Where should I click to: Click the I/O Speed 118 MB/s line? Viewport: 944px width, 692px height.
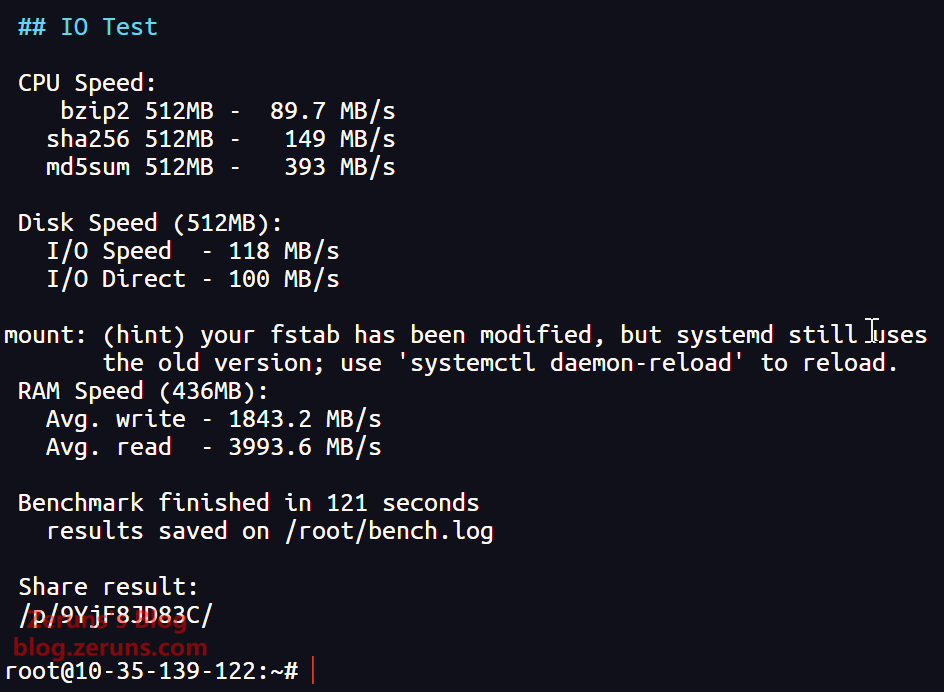tap(193, 251)
